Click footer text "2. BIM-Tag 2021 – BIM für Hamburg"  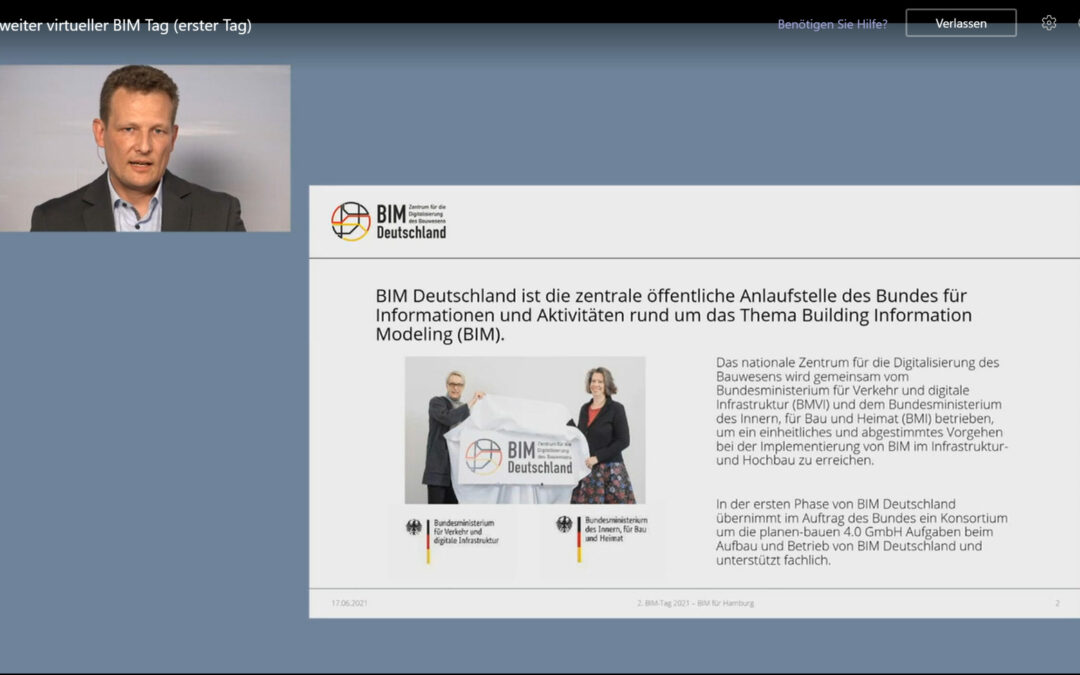click(x=696, y=603)
